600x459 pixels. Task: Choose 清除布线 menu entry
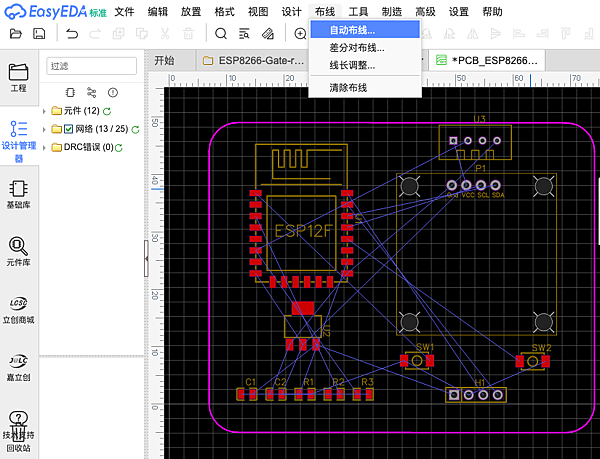pyautogui.click(x=349, y=88)
